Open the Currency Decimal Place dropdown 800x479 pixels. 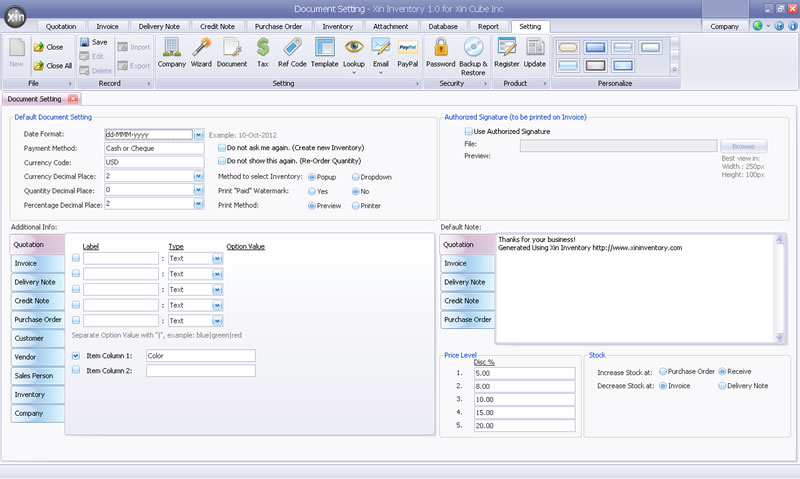click(x=198, y=176)
